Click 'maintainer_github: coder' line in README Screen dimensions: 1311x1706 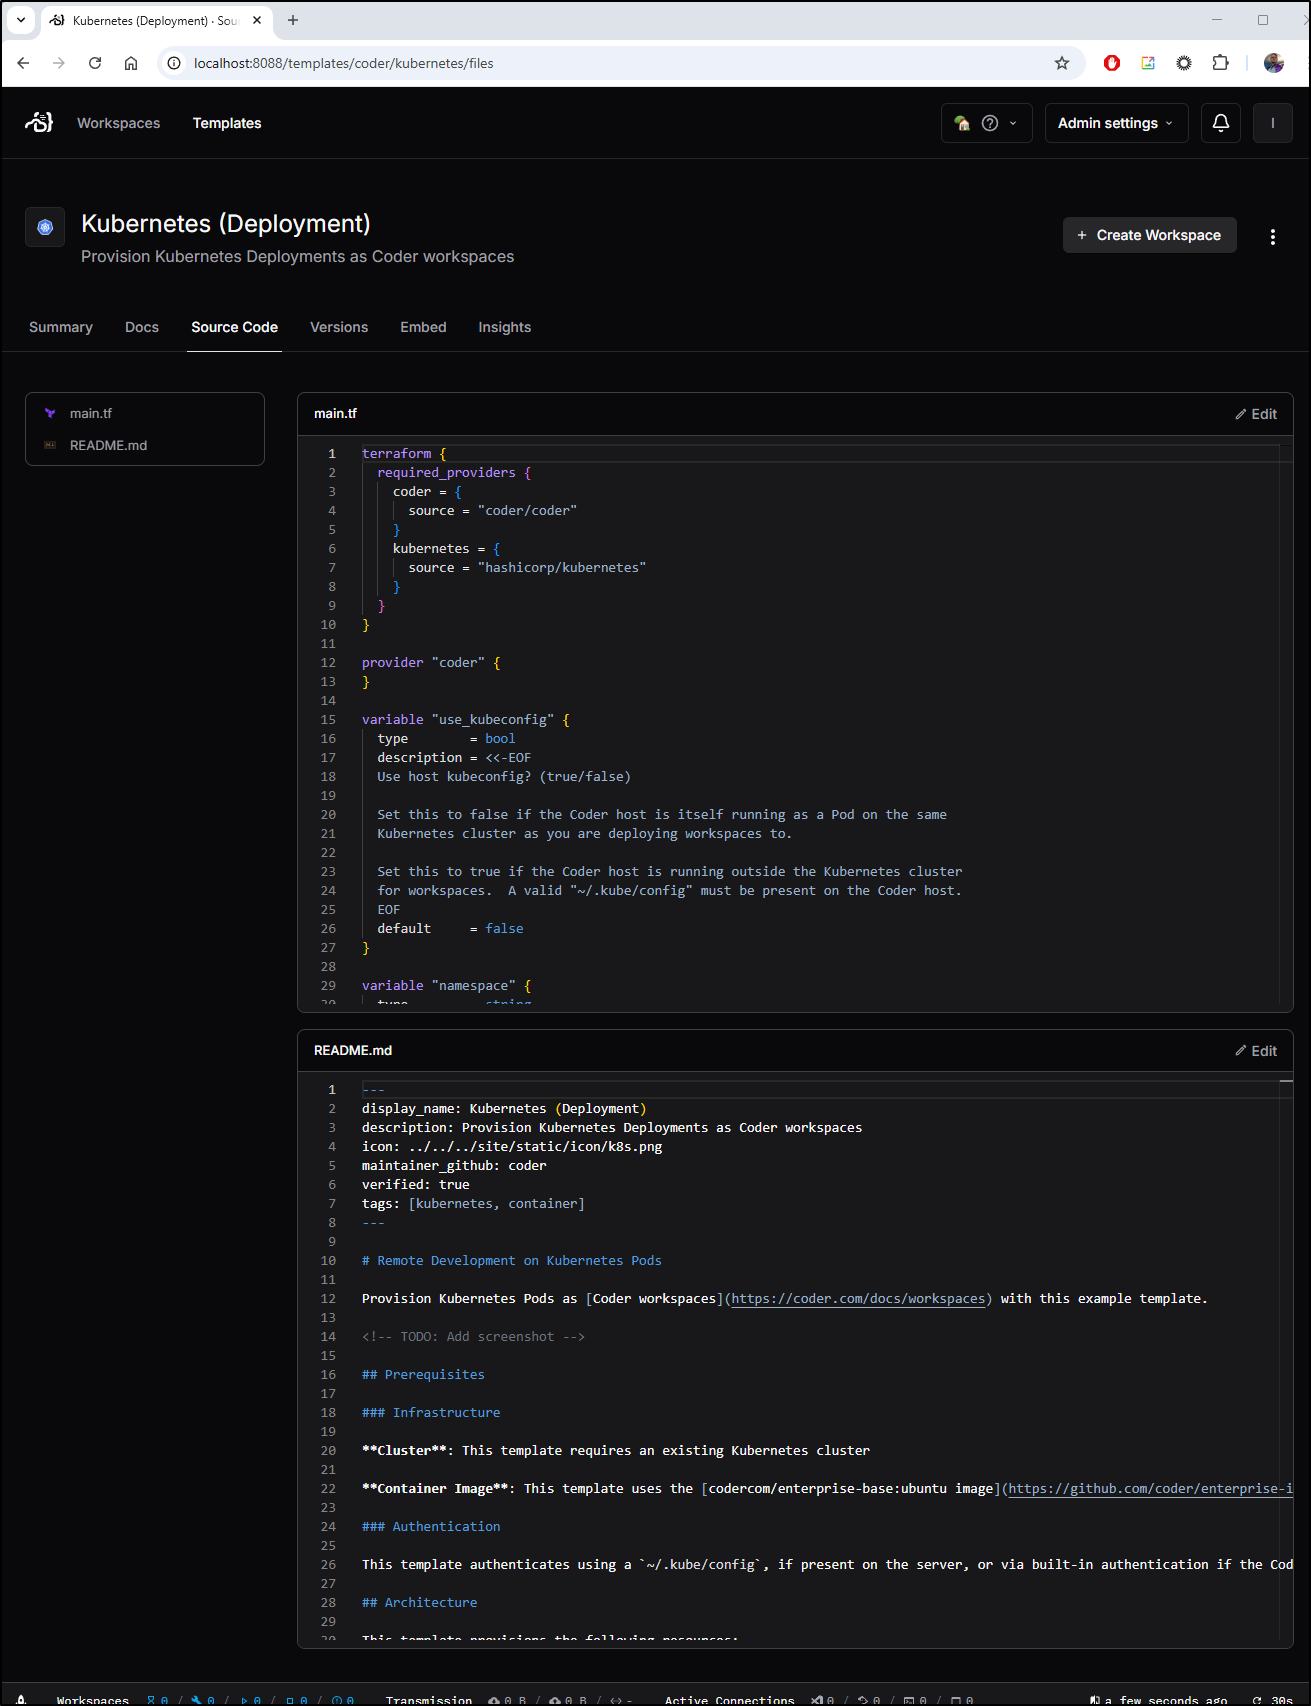[454, 1166]
